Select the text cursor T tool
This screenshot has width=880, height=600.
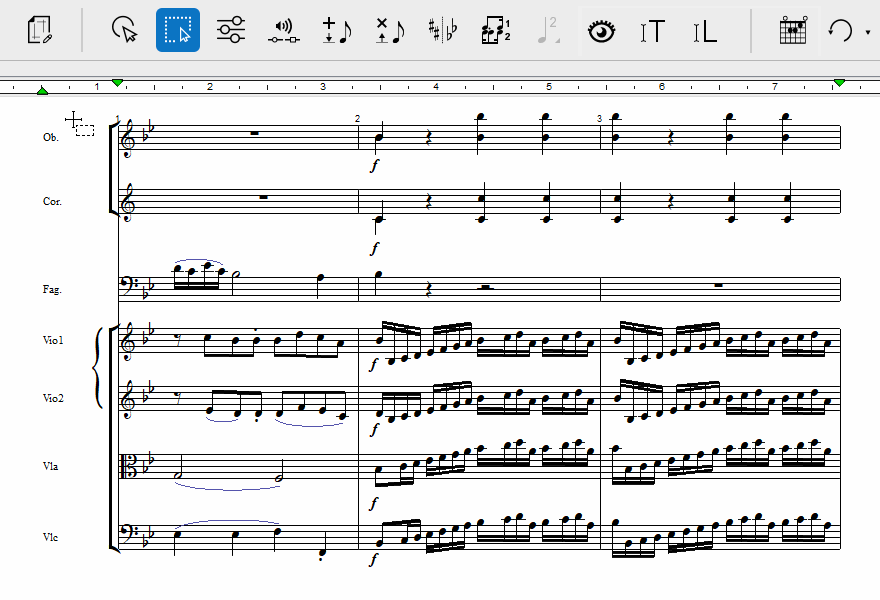click(652, 31)
